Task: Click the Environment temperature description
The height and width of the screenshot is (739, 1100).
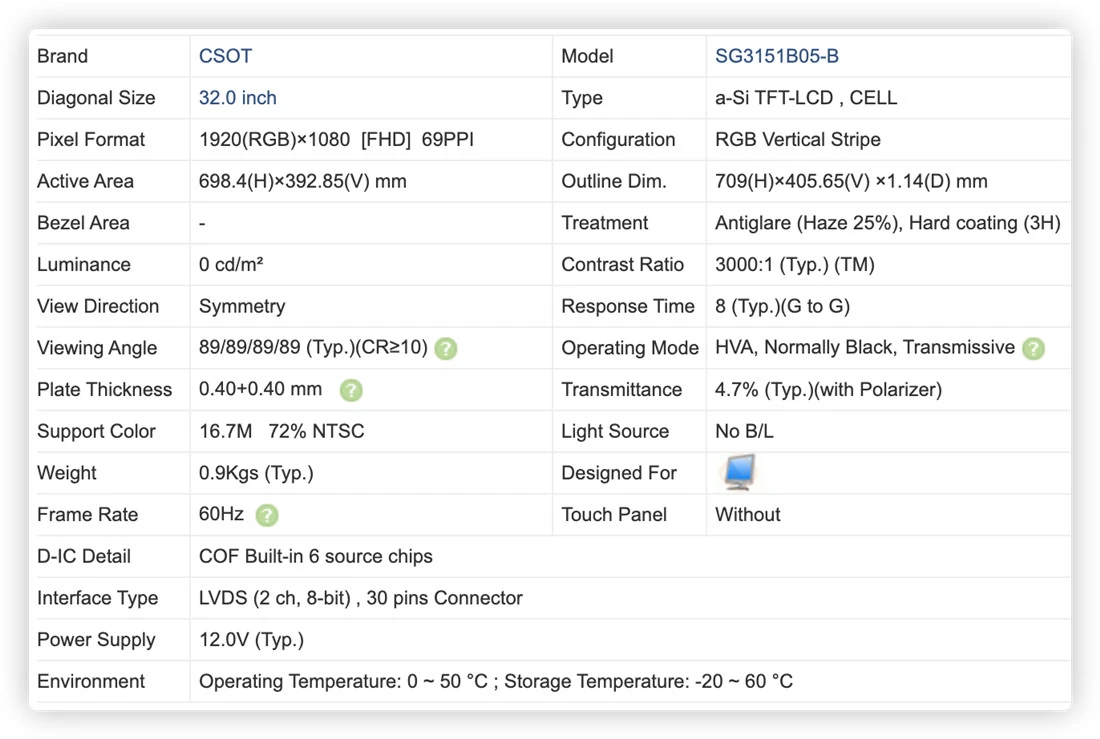Action: click(495, 681)
